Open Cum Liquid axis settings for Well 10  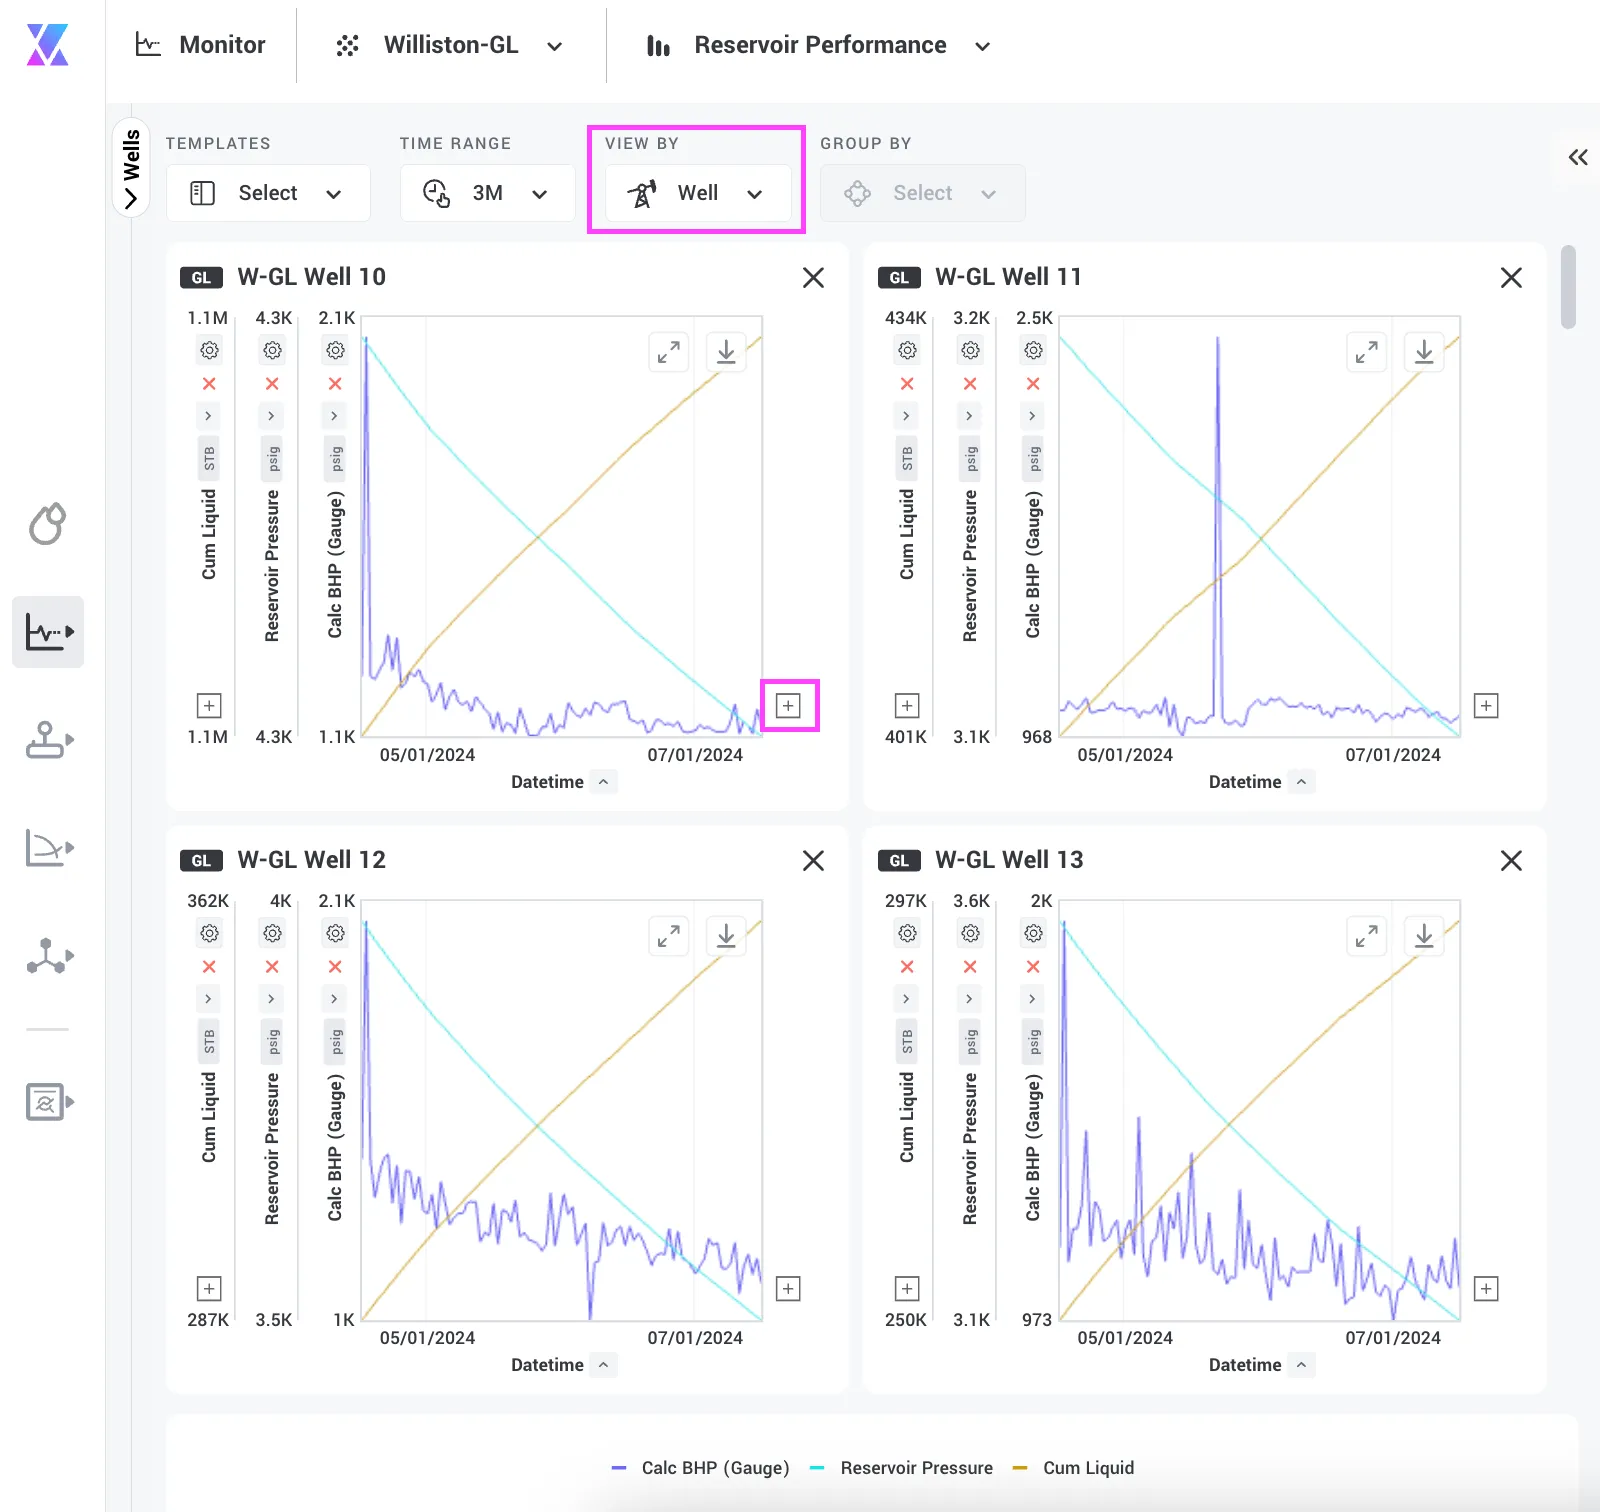[x=209, y=350]
